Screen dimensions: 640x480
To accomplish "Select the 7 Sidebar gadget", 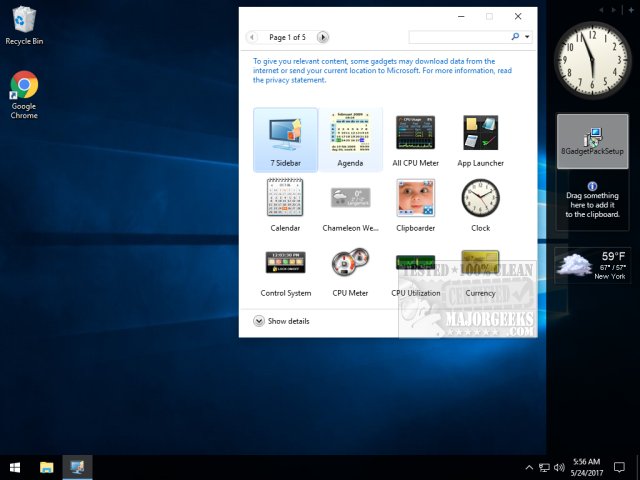I will 285,138.
